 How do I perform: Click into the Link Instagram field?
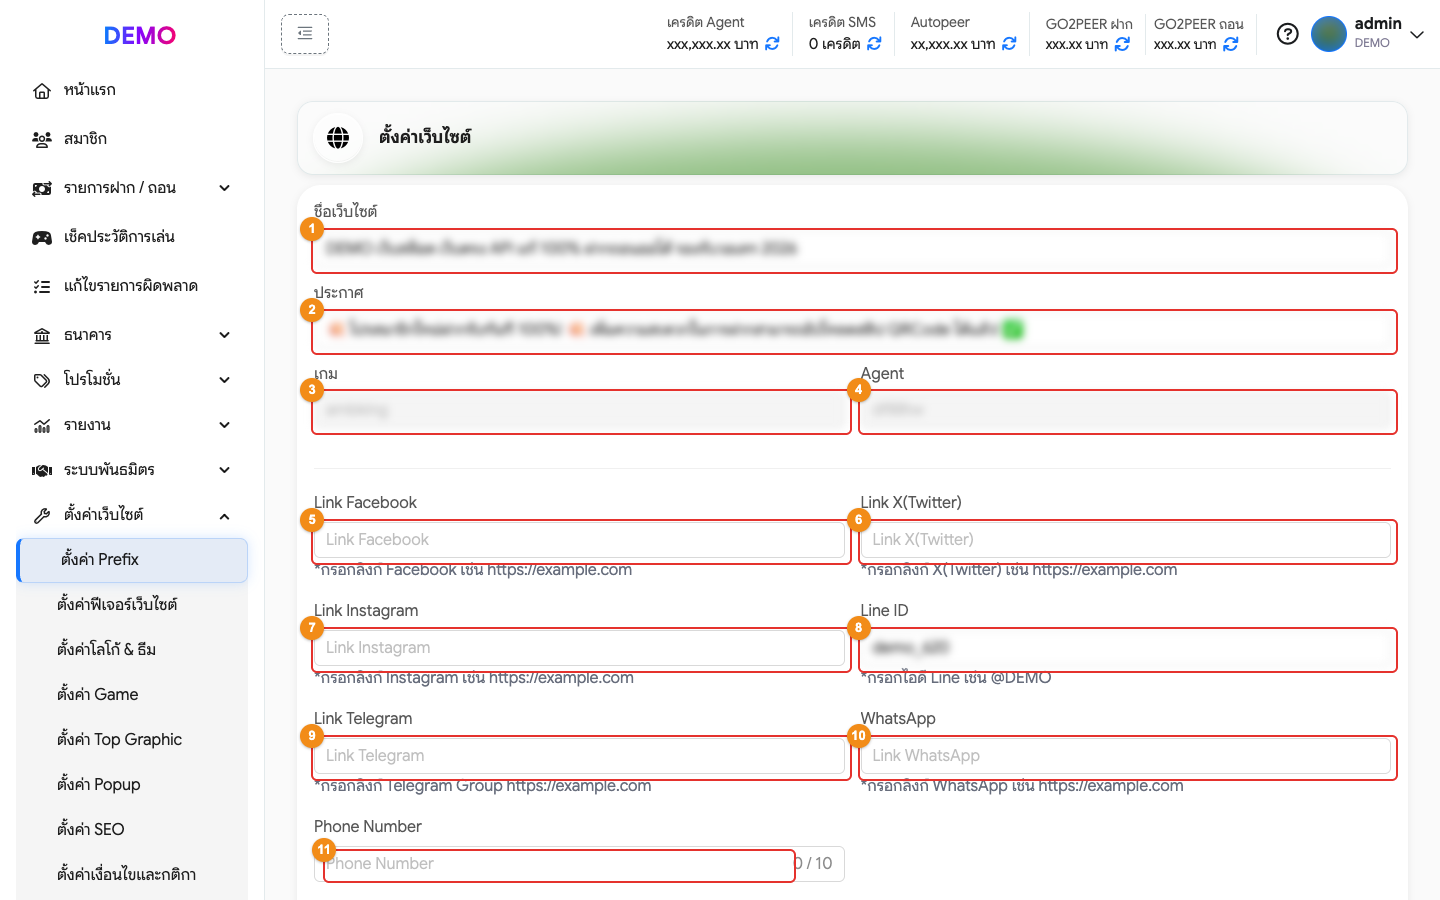(581, 649)
